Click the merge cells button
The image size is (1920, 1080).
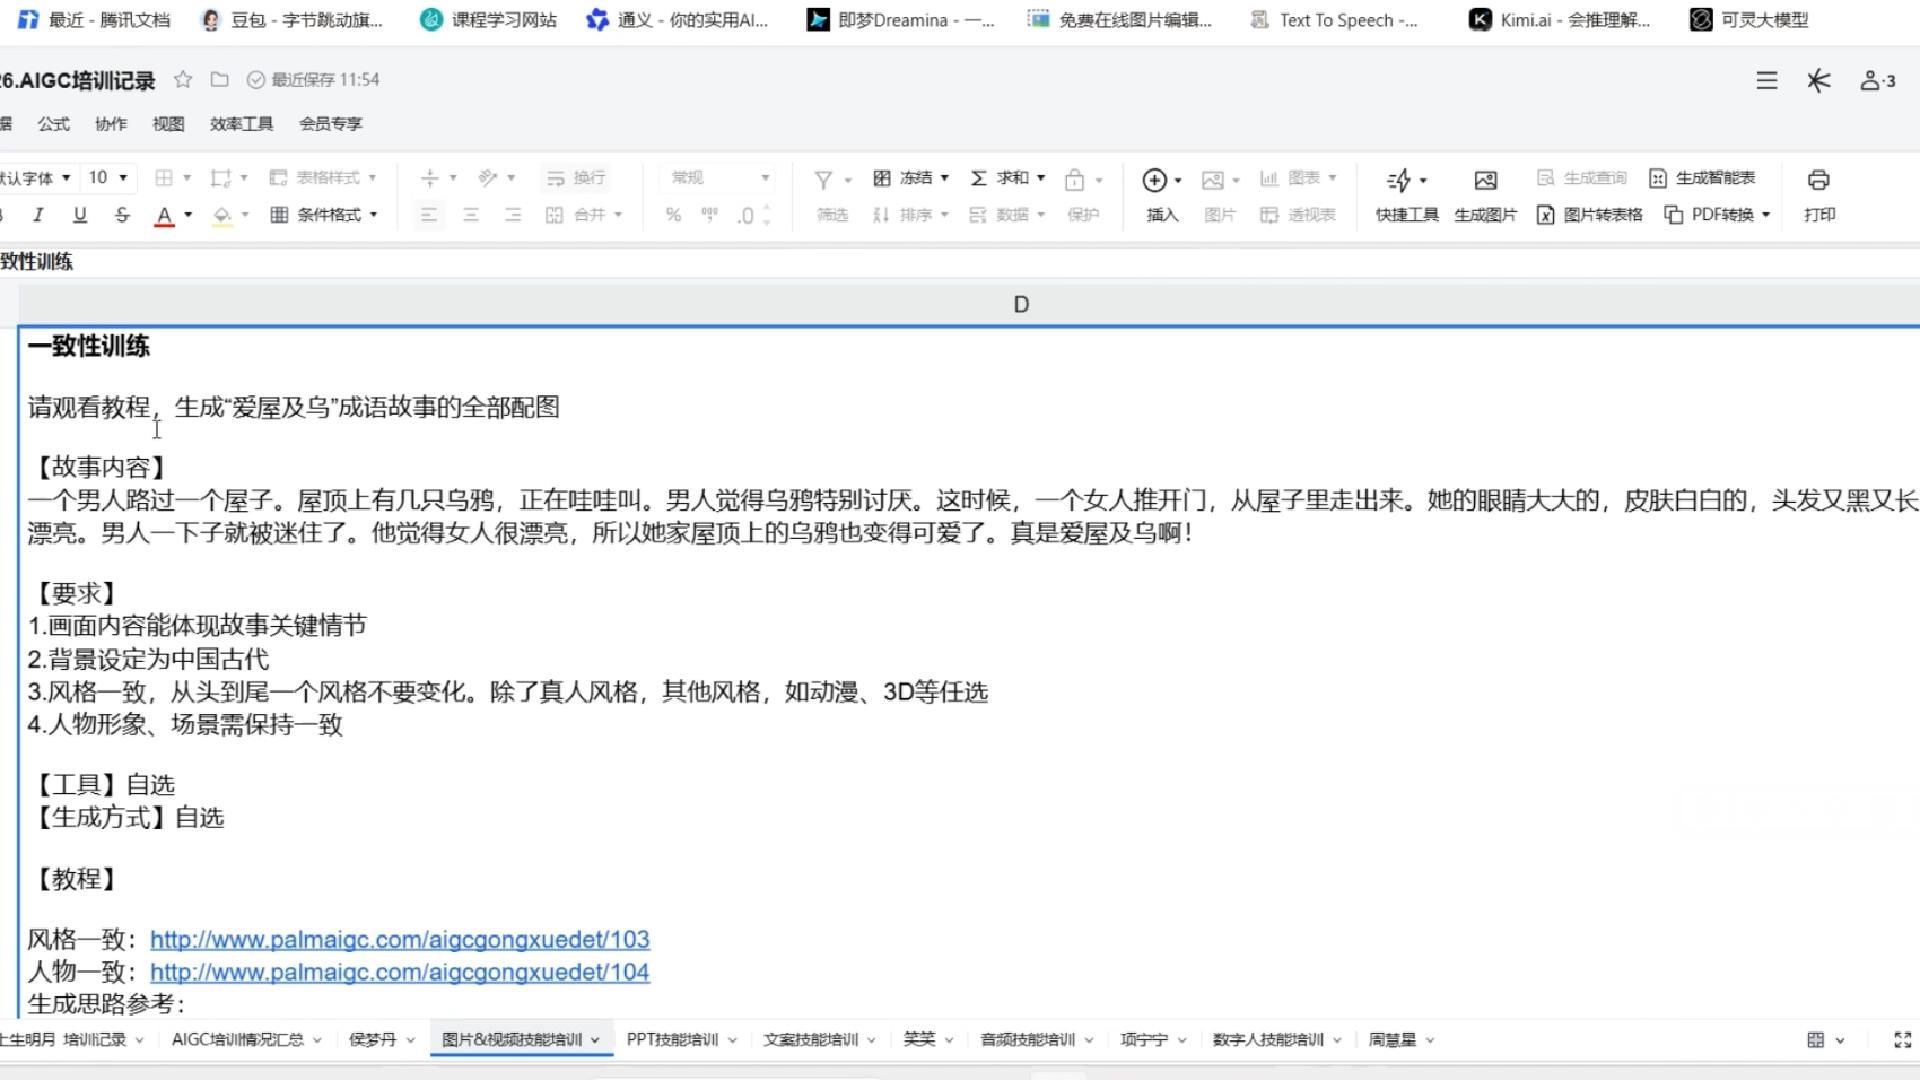[x=583, y=214]
